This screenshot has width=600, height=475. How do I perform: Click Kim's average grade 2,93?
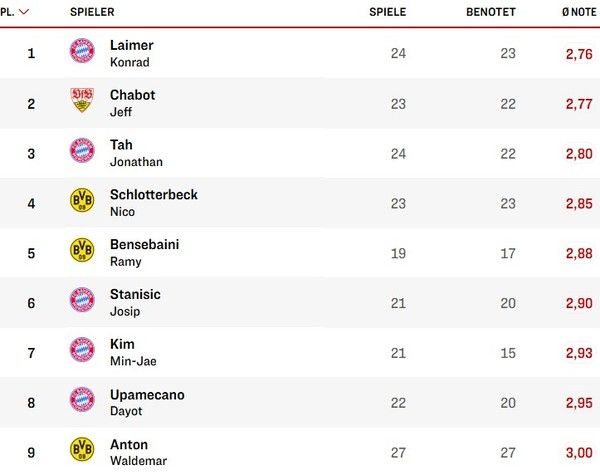578,353
